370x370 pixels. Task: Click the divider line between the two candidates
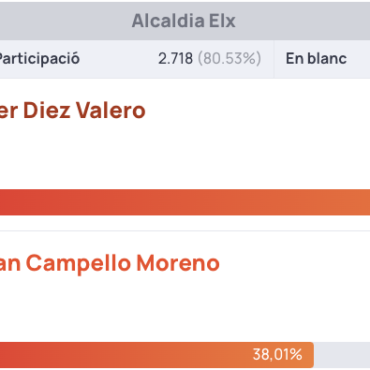pos(185,230)
